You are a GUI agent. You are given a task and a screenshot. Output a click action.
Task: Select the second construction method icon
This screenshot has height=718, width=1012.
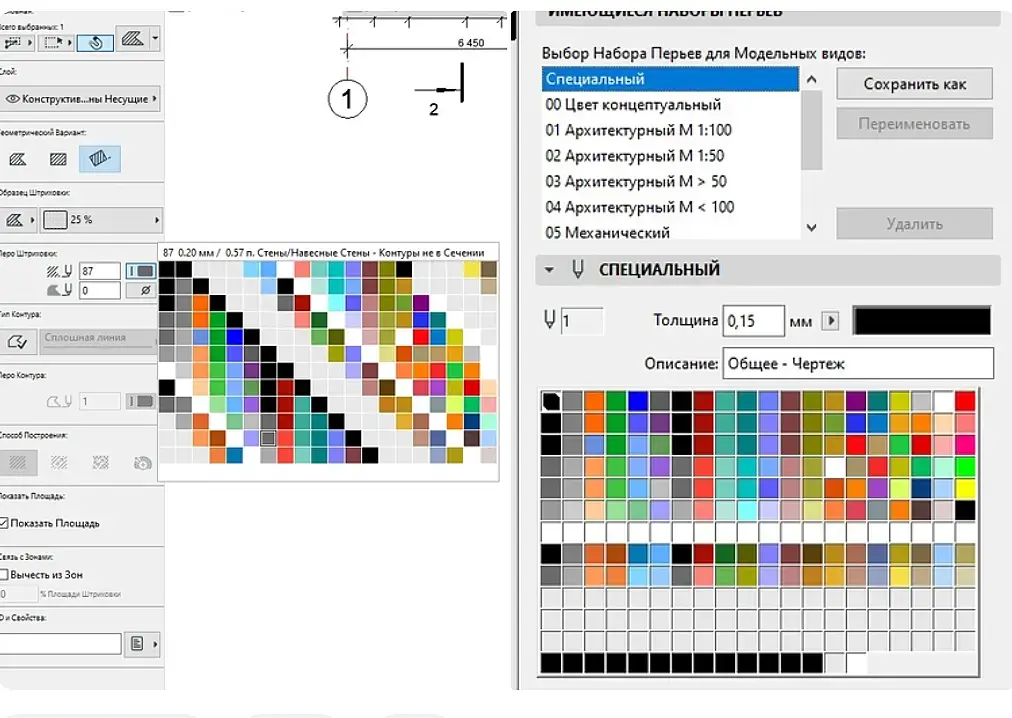pyautogui.click(x=59, y=462)
